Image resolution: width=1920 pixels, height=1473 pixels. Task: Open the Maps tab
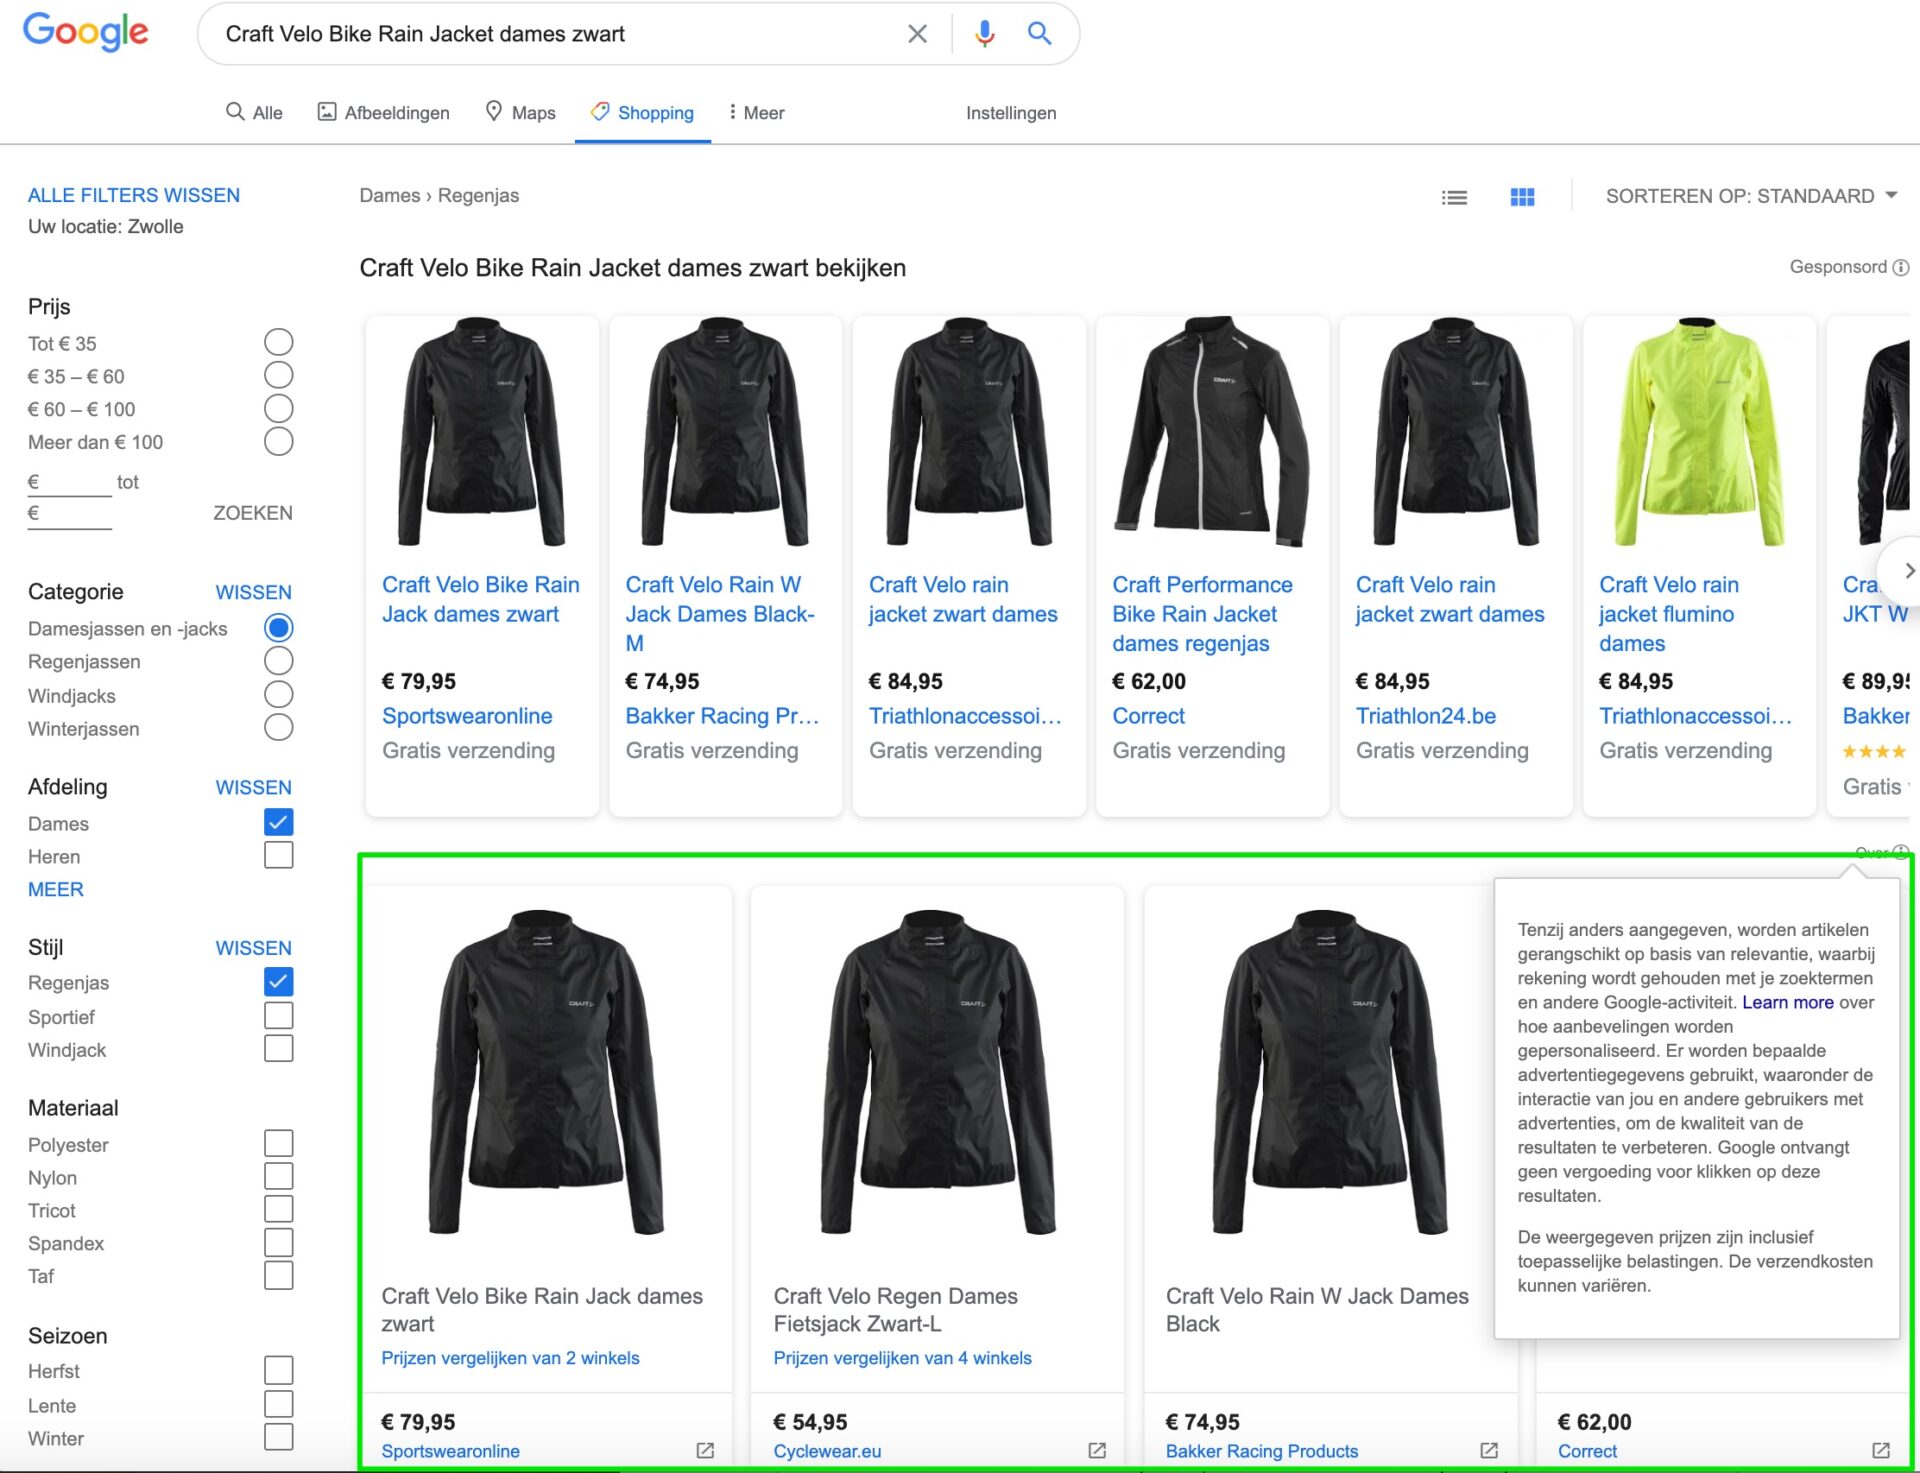520,112
